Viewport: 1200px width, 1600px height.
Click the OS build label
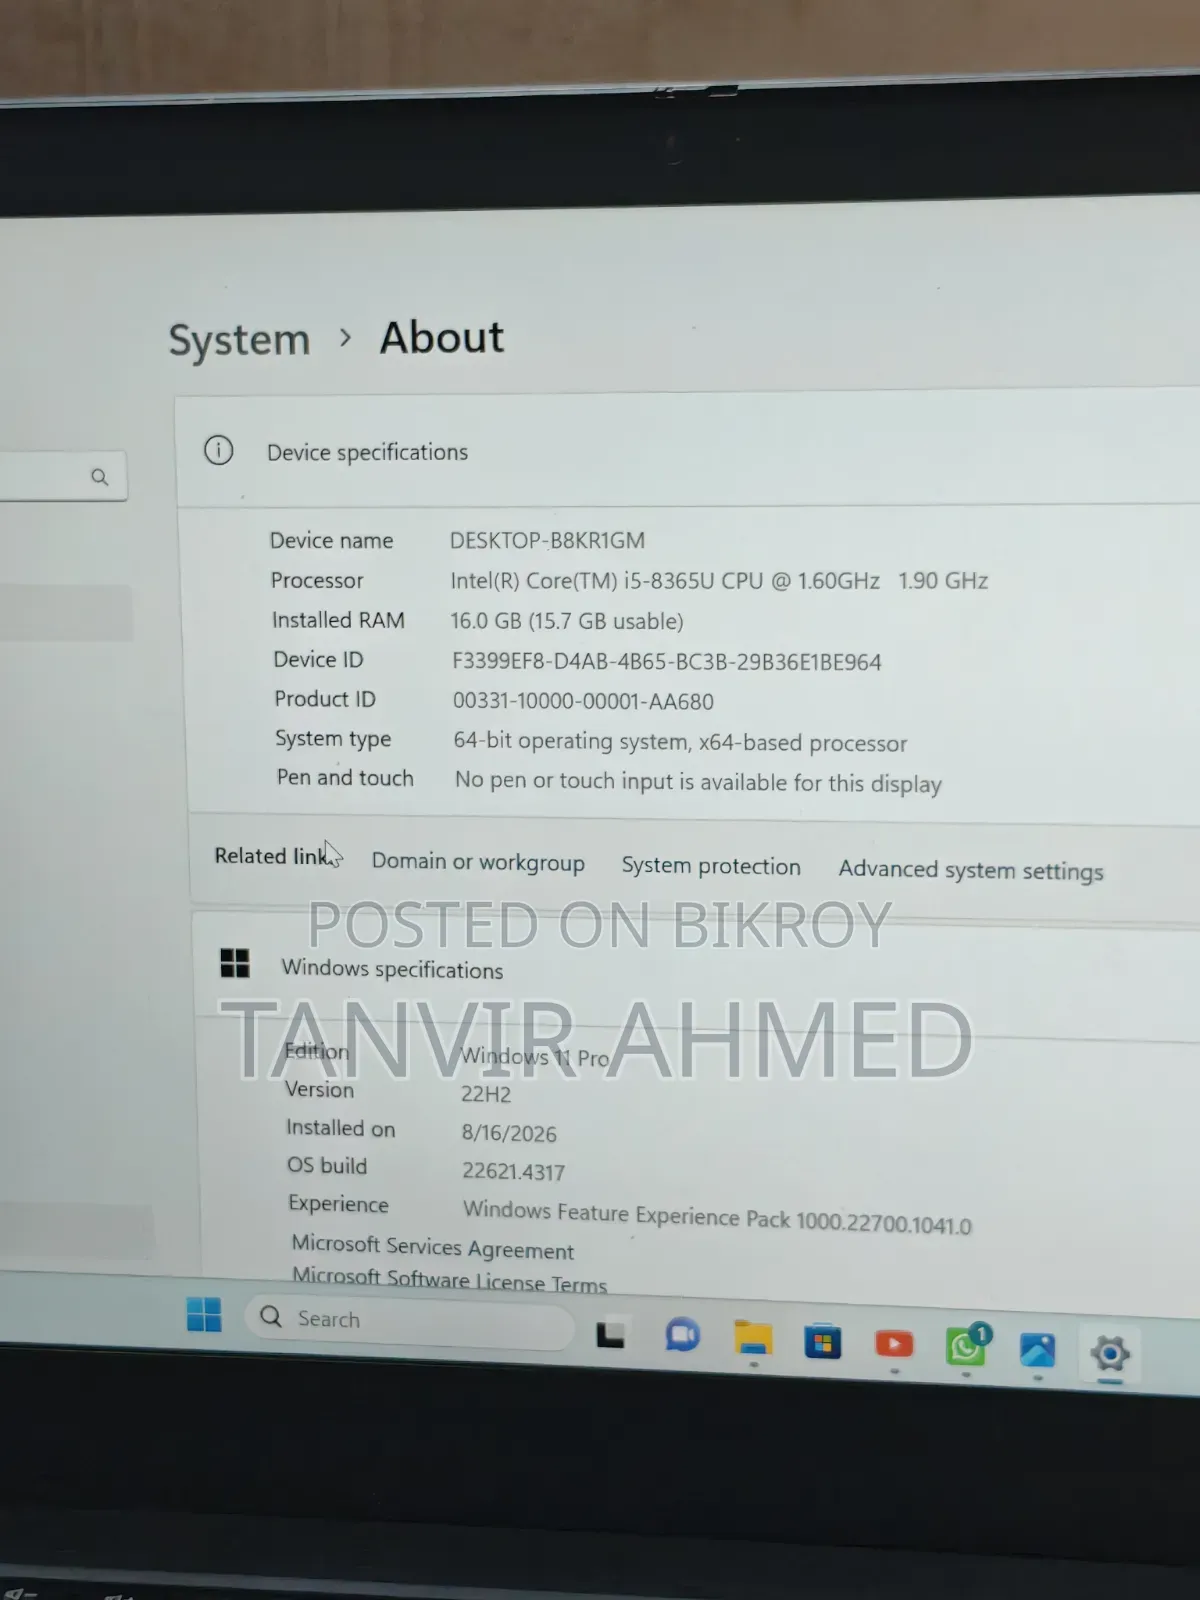[x=327, y=1165]
